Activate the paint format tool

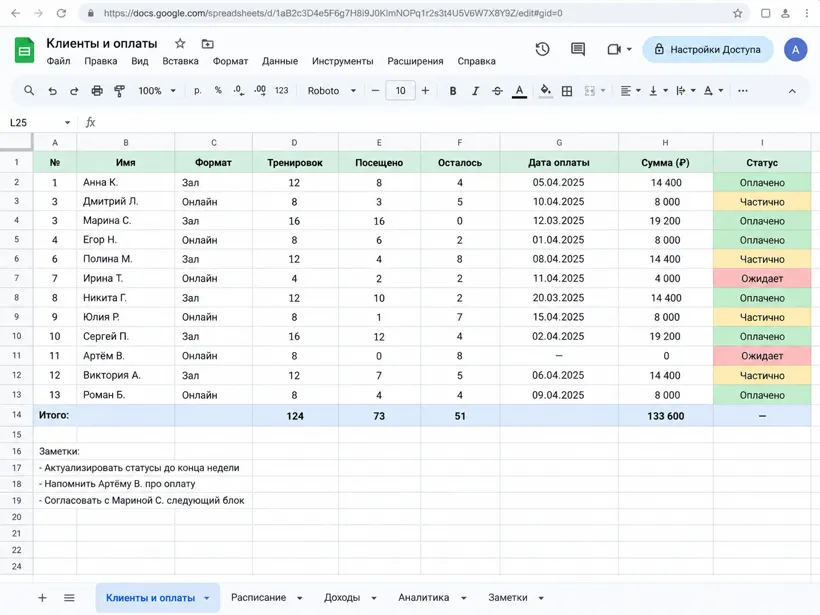tap(119, 91)
